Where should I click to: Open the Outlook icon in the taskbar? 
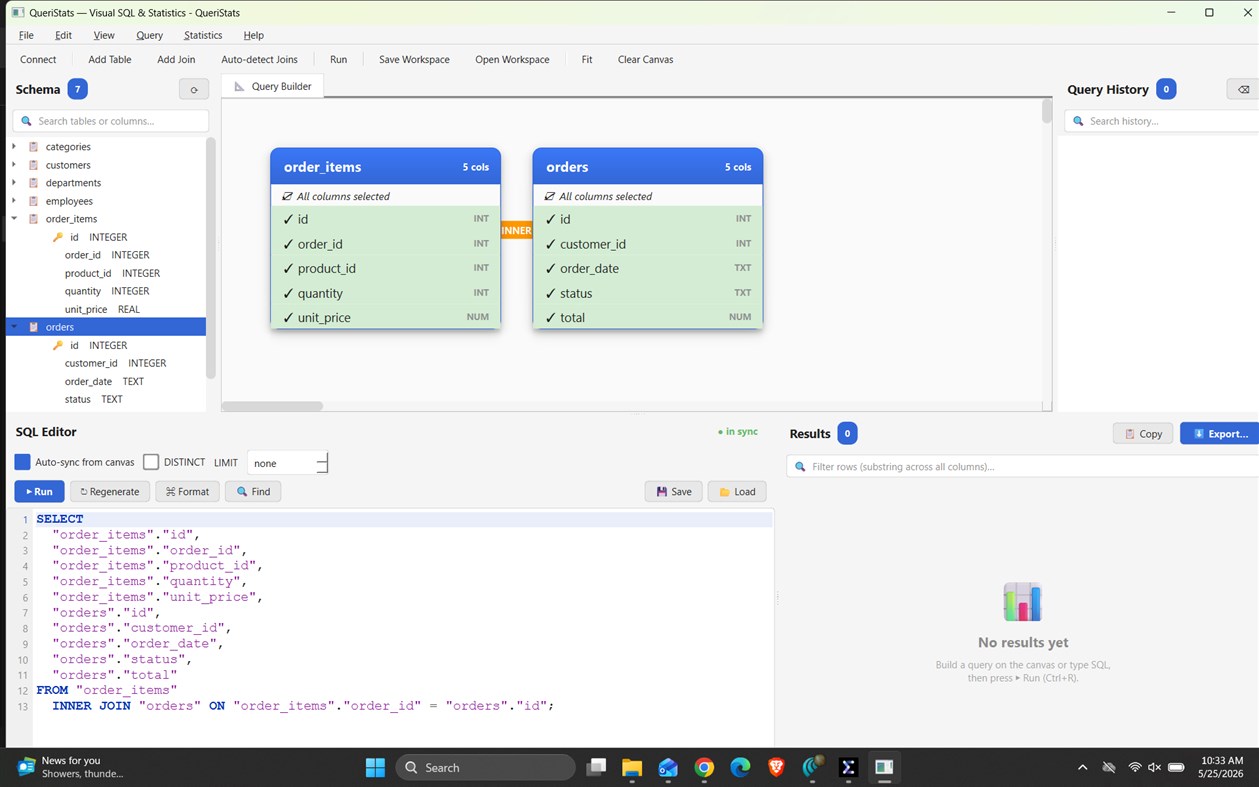click(668, 767)
